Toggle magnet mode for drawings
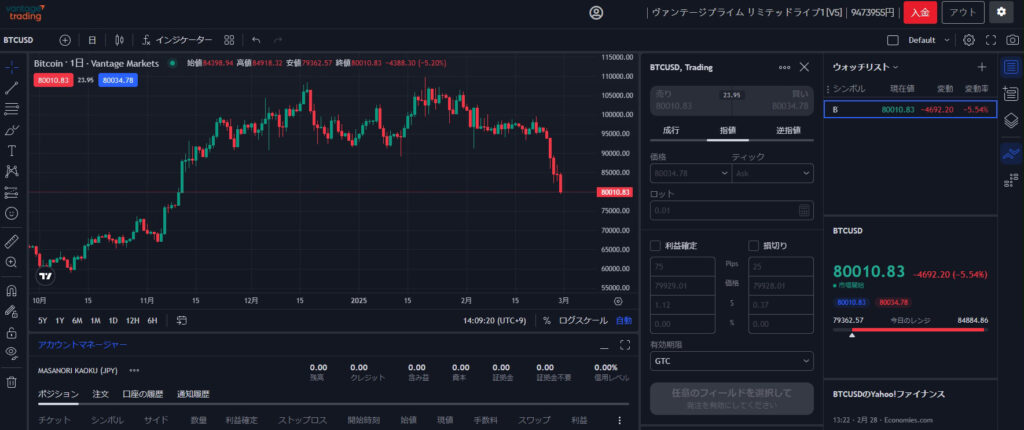This screenshot has height=430, width=1024. (11, 290)
